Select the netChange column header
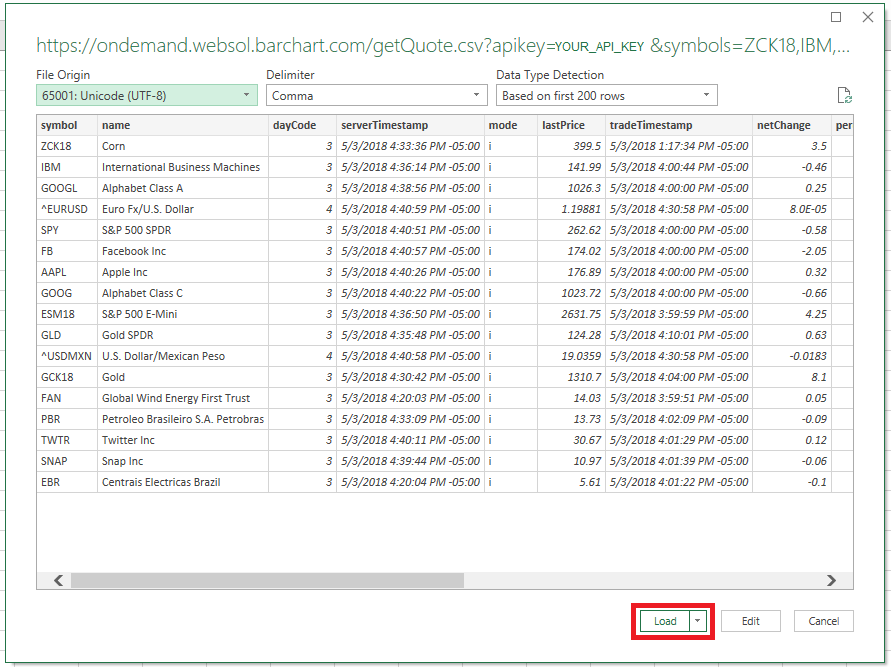891x667 pixels. coord(792,125)
